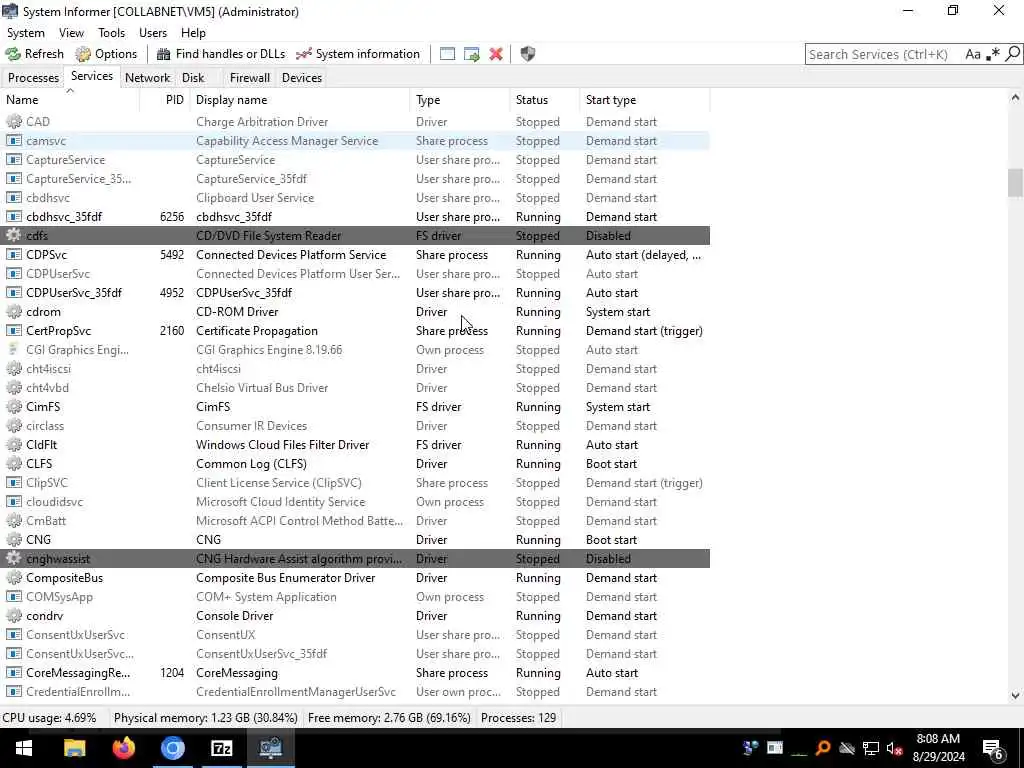Click the Refresh toolbar button
This screenshot has height=768, width=1024.
[35, 54]
